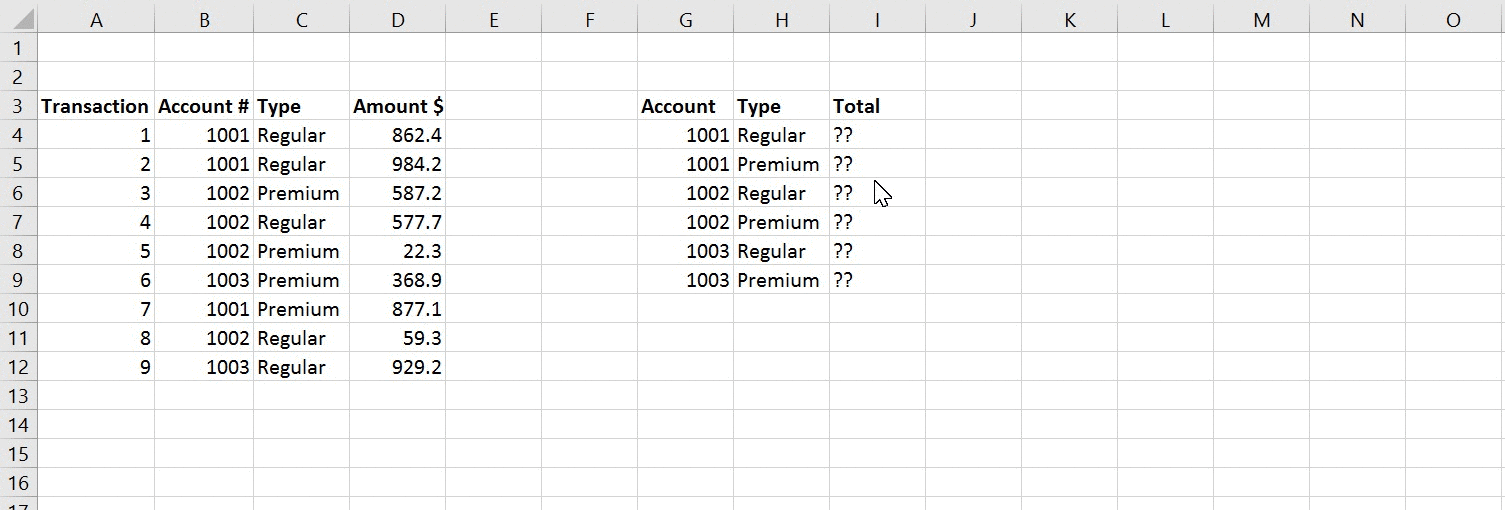Viewport: 1505px width, 510px height.
Task: Click the ?? total cell for 1001 Regular
Action: coord(876,135)
